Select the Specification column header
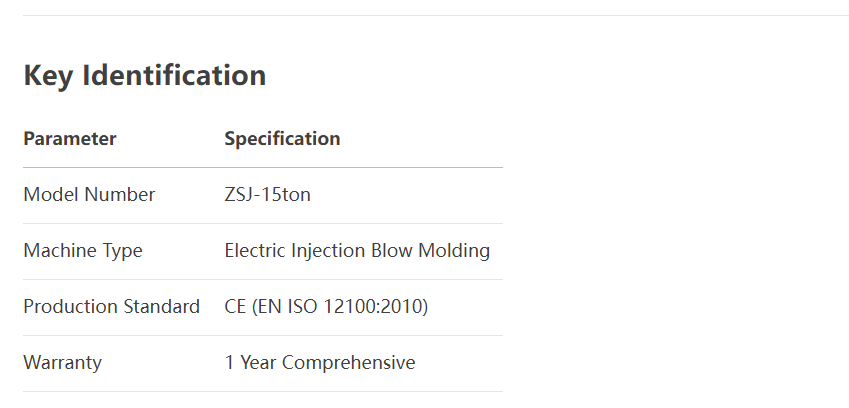 click(282, 139)
